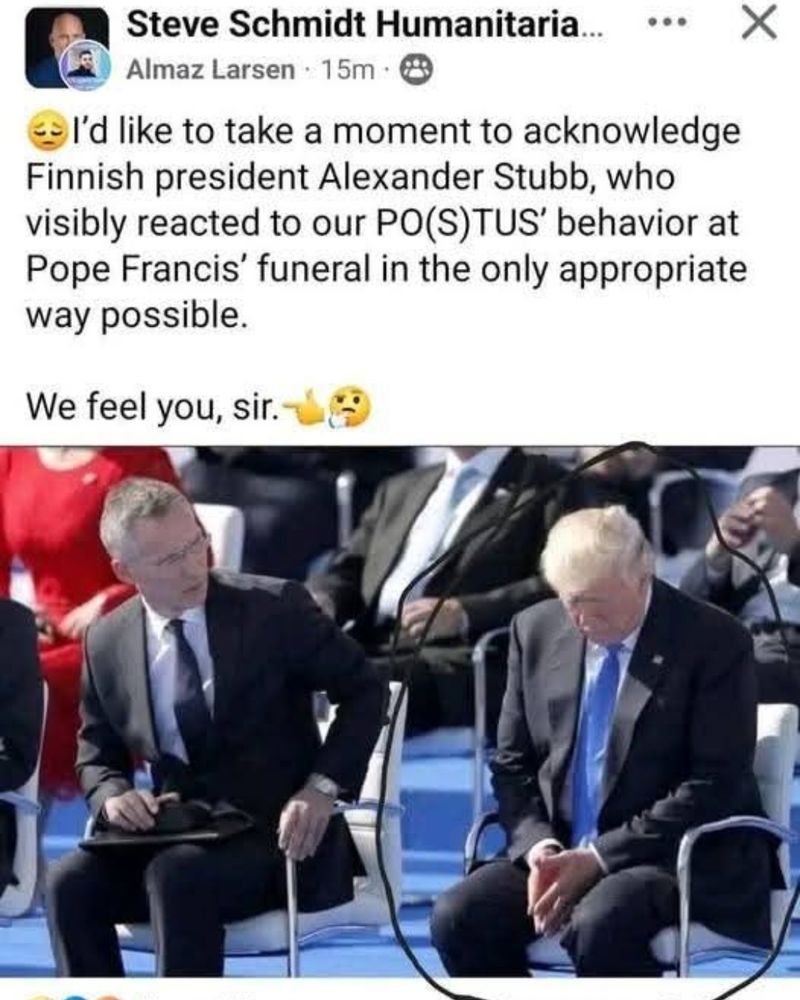Screen dimensions: 800x1000
Task: Open the Steve Schmidt group avatar
Action: 66,48
